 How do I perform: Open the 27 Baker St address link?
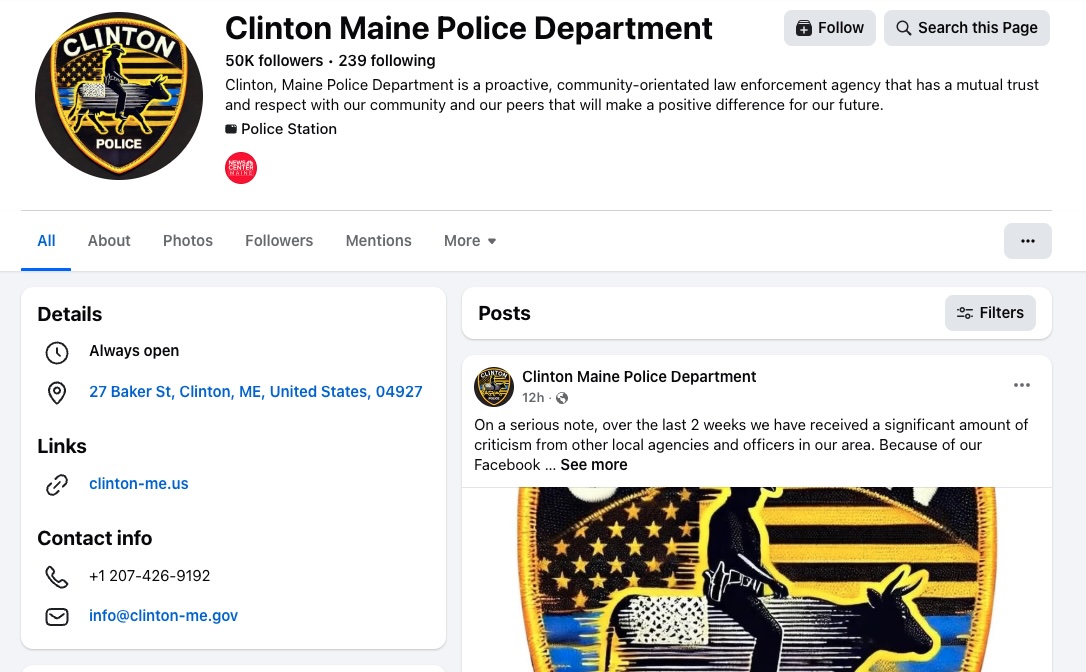pos(256,392)
